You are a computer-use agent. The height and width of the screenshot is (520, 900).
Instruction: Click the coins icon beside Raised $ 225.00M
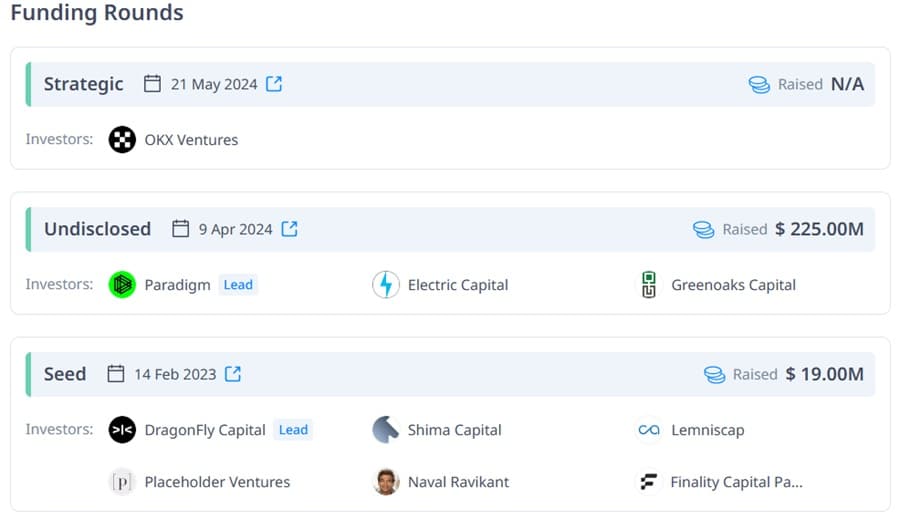tap(704, 230)
